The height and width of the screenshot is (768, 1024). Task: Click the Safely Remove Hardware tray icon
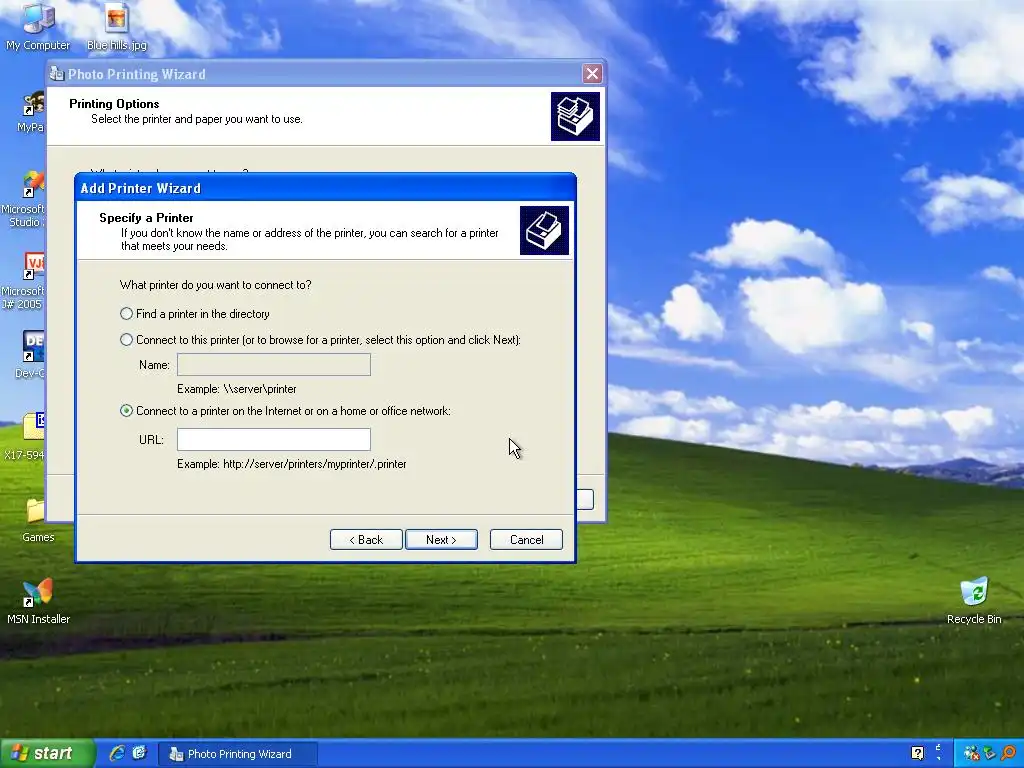(989, 754)
